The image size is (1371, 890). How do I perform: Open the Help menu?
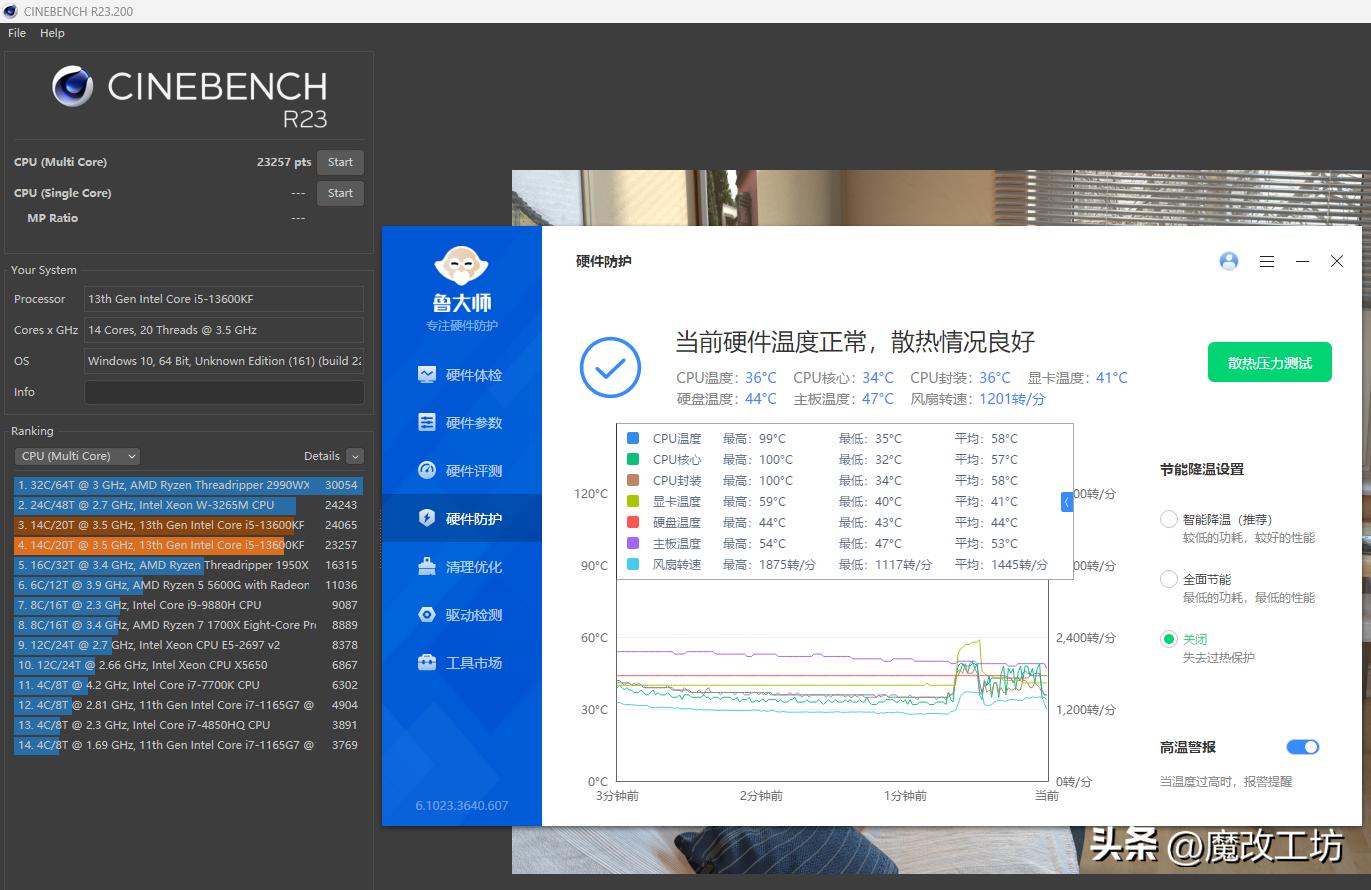(51, 33)
